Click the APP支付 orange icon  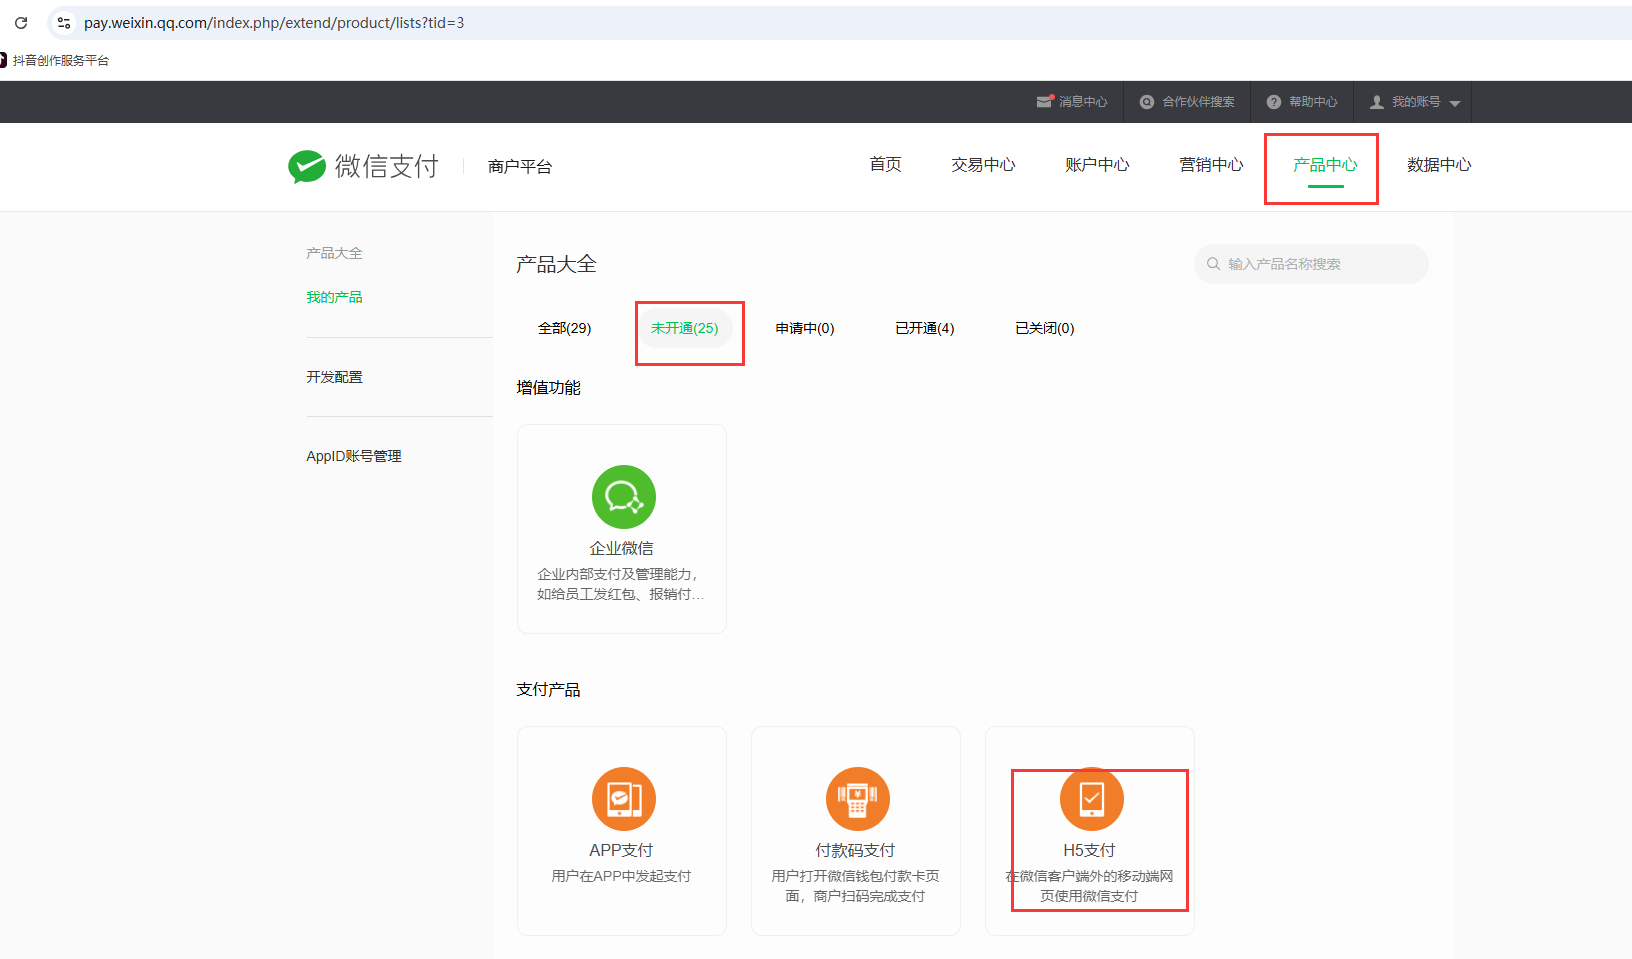tap(623, 799)
